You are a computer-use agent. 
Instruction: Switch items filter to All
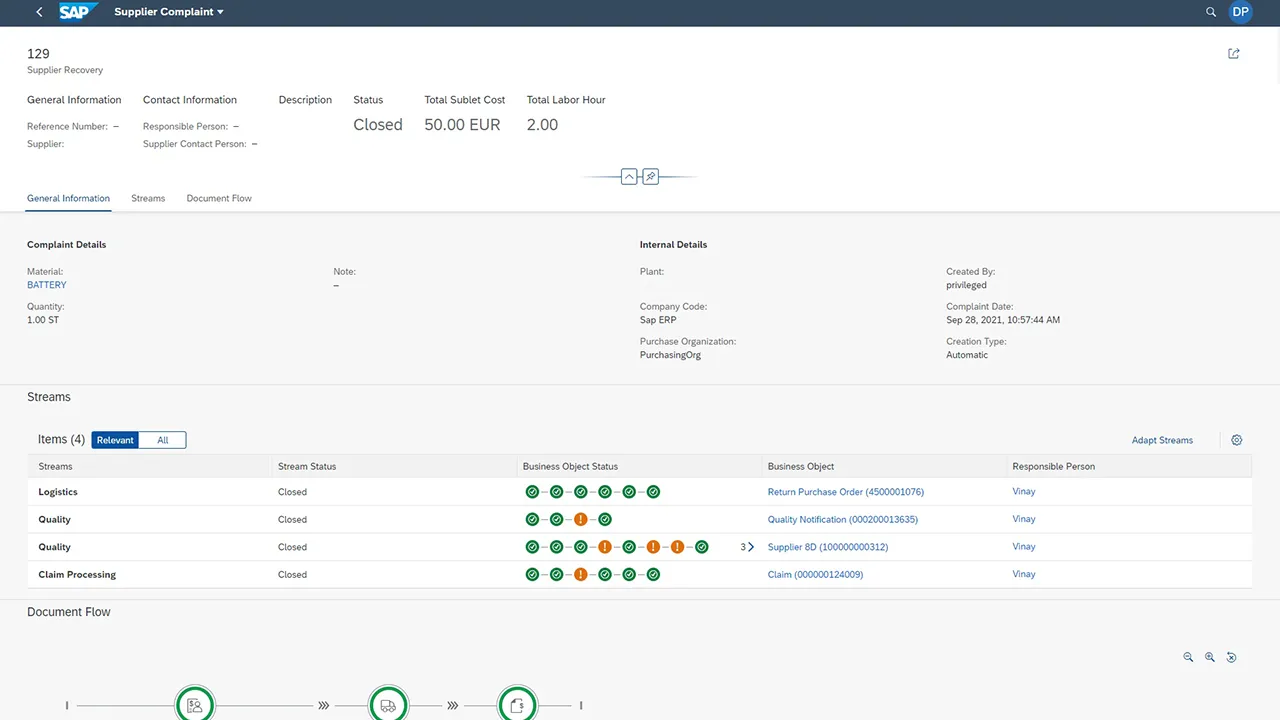pos(162,440)
